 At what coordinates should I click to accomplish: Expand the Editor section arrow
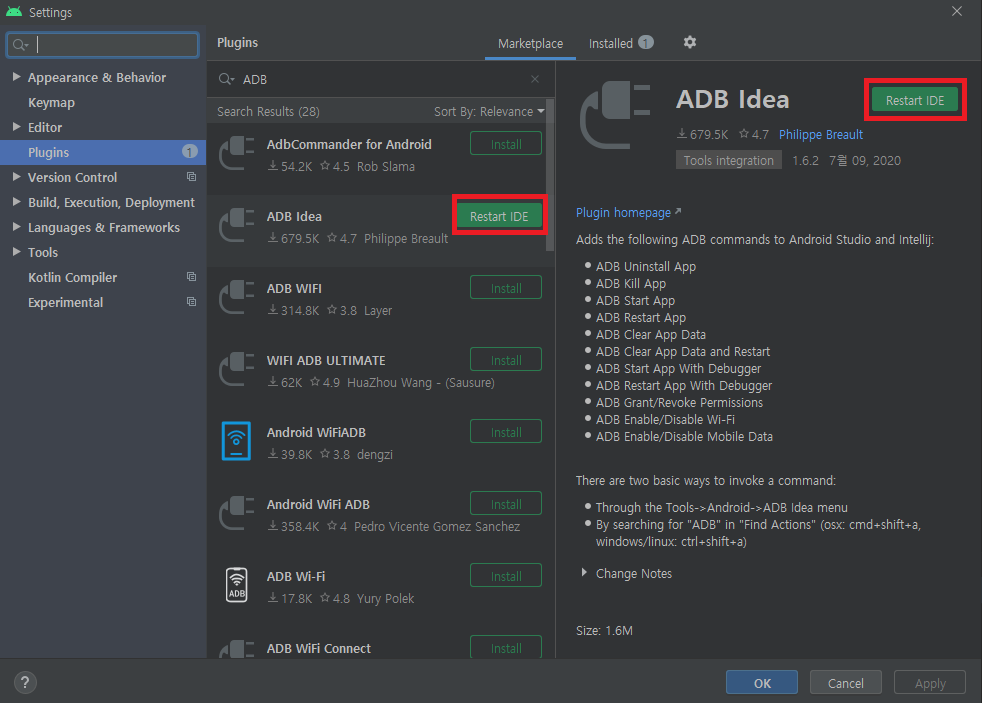(16, 126)
